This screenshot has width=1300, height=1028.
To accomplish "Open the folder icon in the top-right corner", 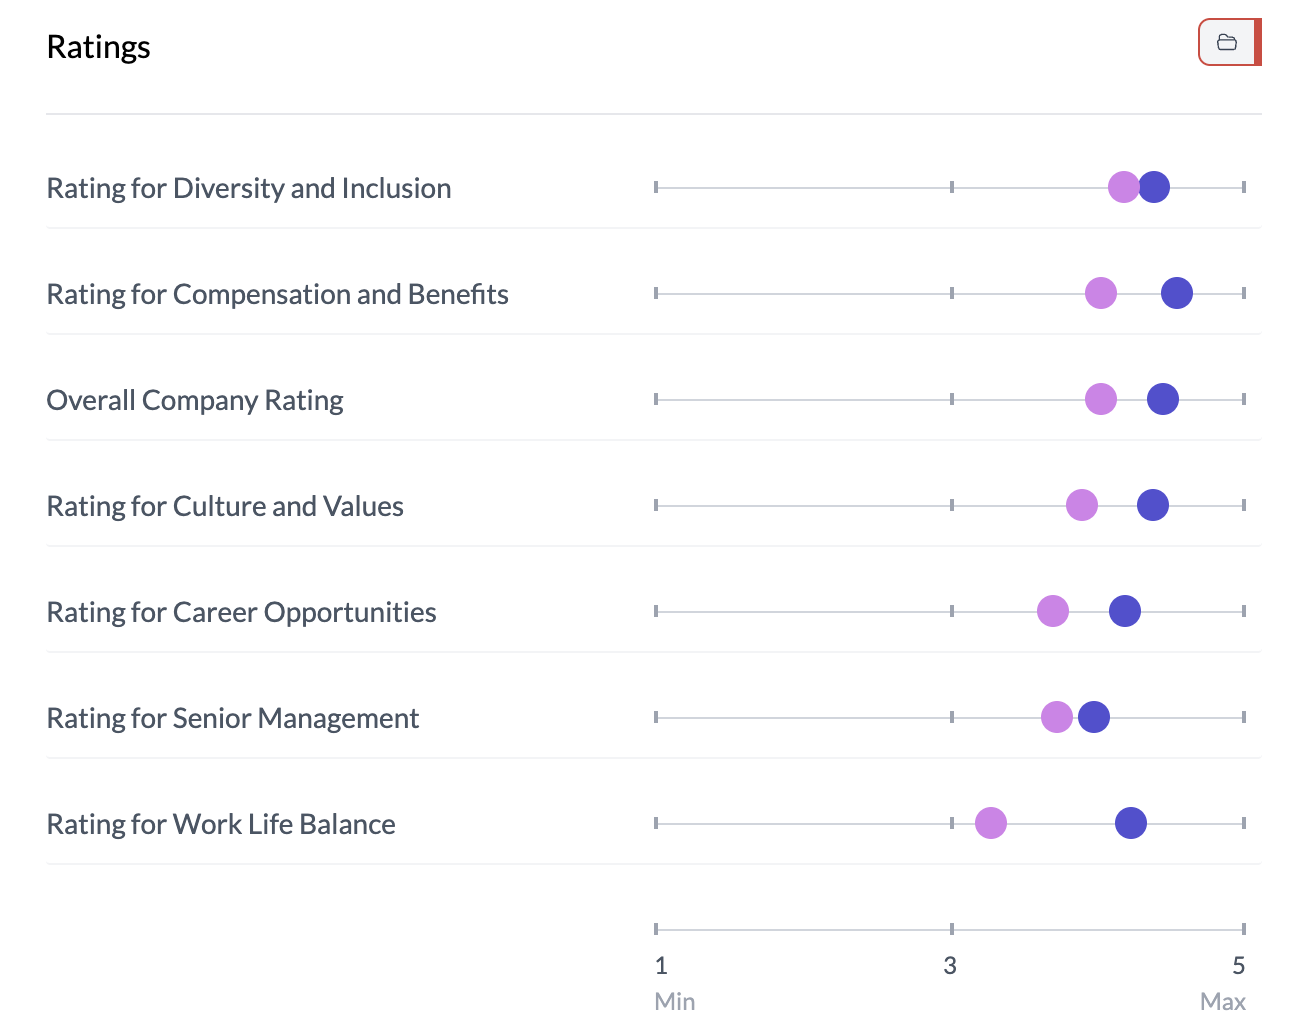I will tap(1229, 42).
